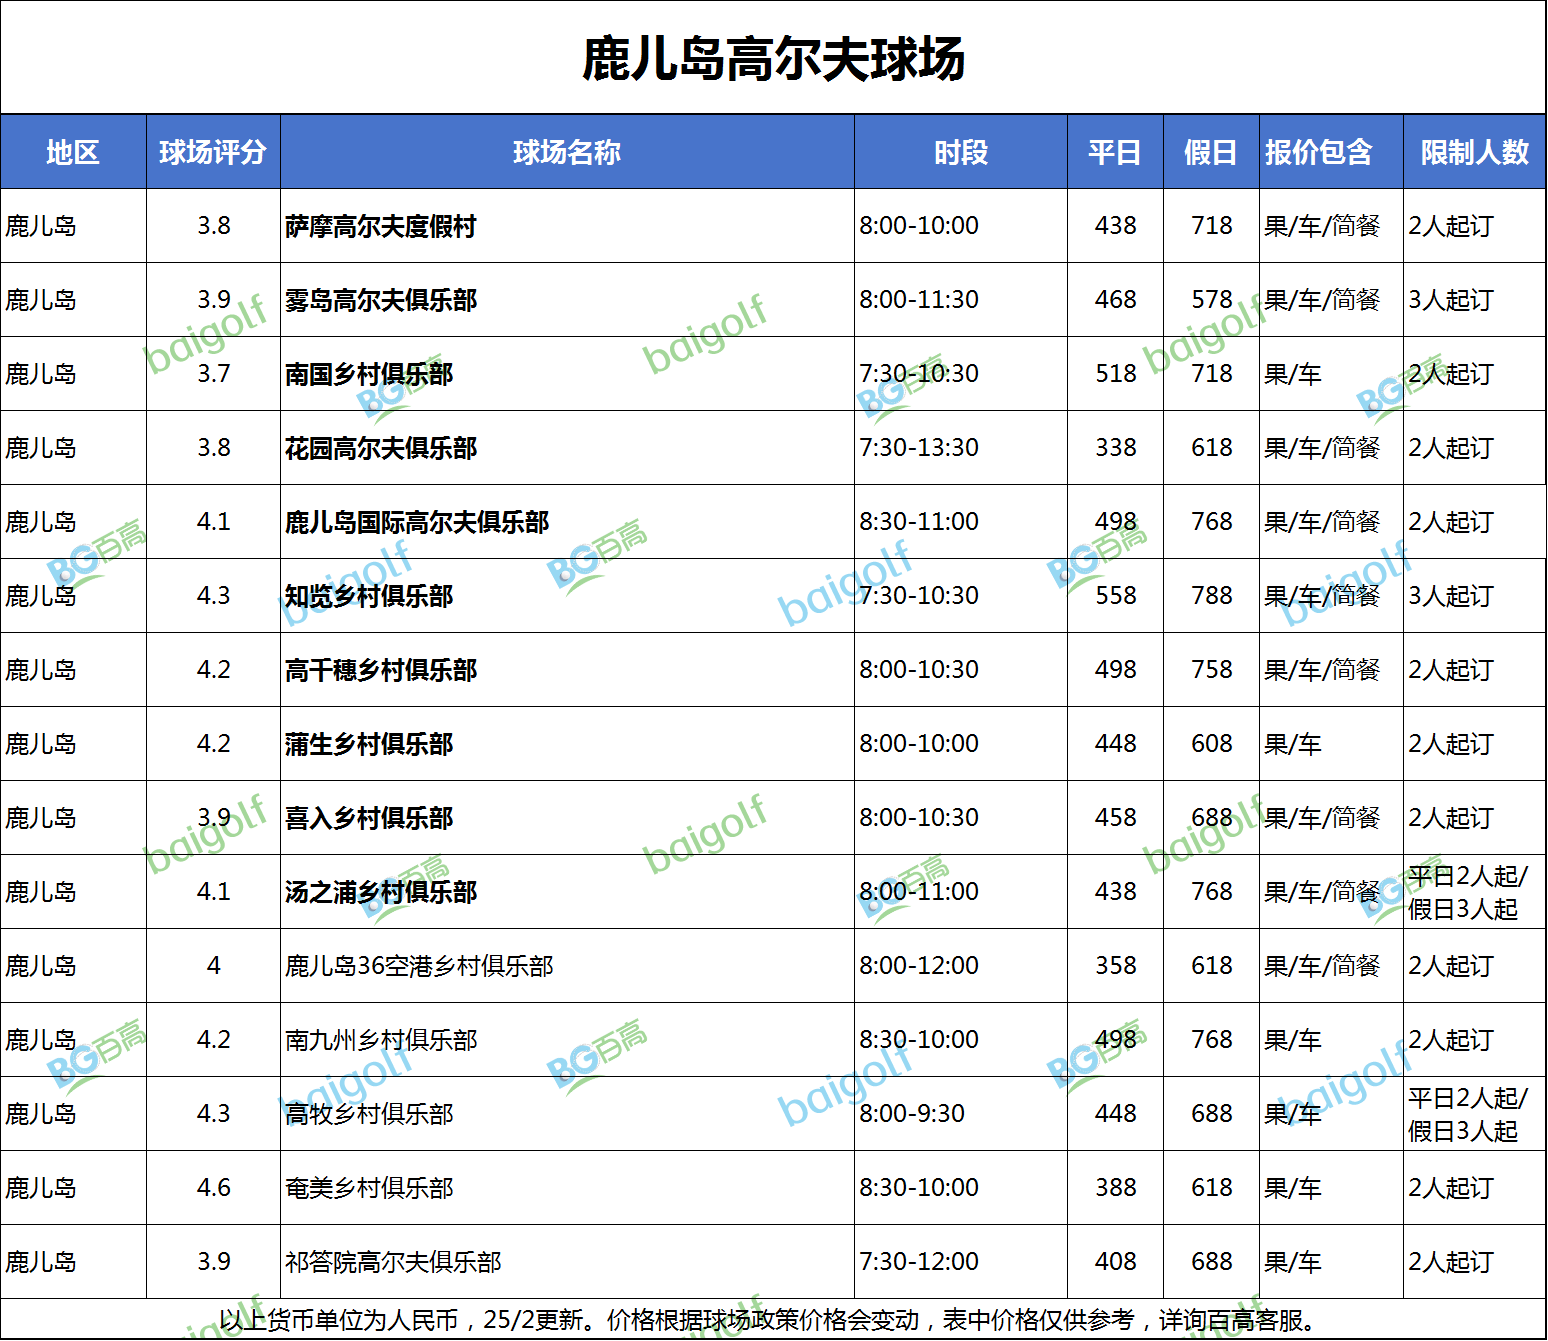Select the 4.6 rating cell
Image resolution: width=1548 pixels, height=1341 pixels.
pyautogui.click(x=213, y=1188)
